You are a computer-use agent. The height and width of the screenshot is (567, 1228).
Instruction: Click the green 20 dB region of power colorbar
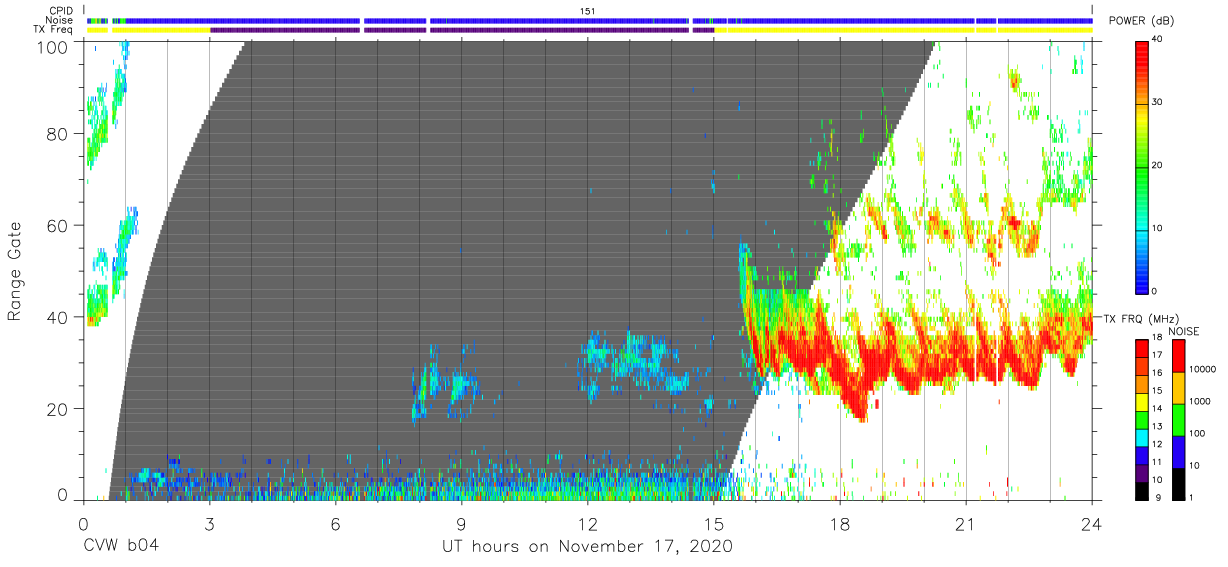point(1141,166)
